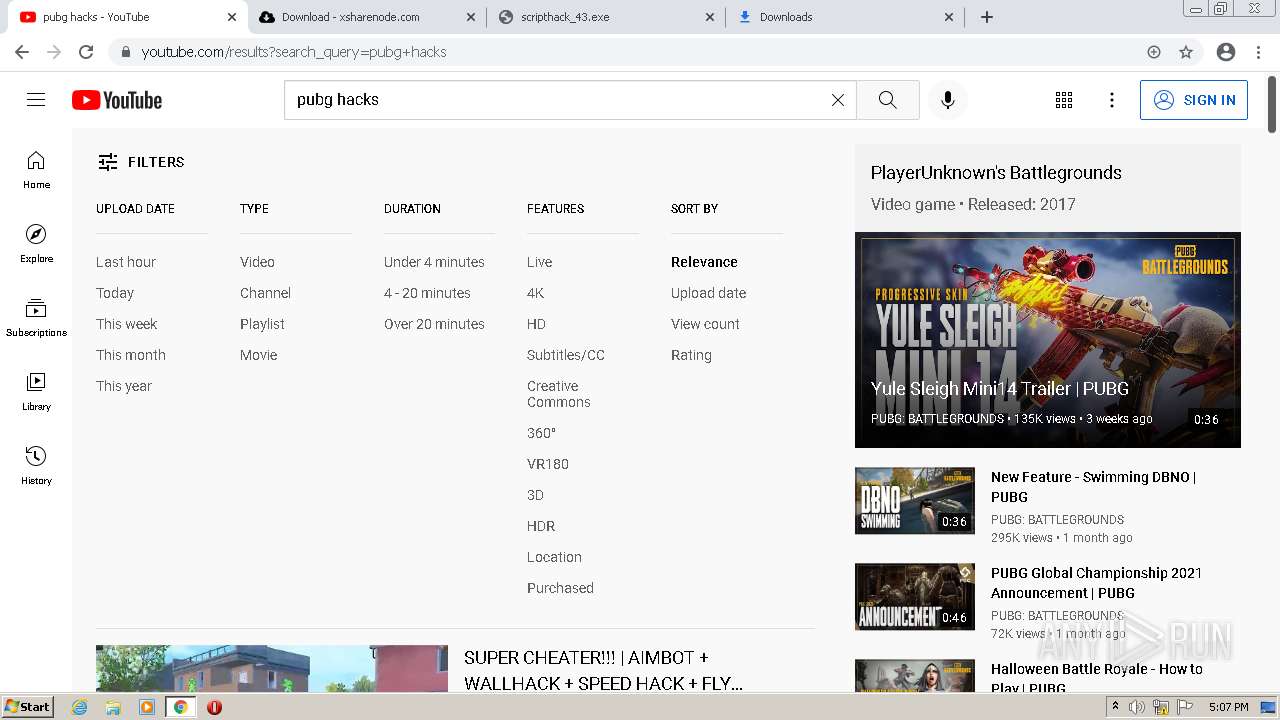
Task: Clear the search box with the X
Action: pyautogui.click(x=838, y=100)
